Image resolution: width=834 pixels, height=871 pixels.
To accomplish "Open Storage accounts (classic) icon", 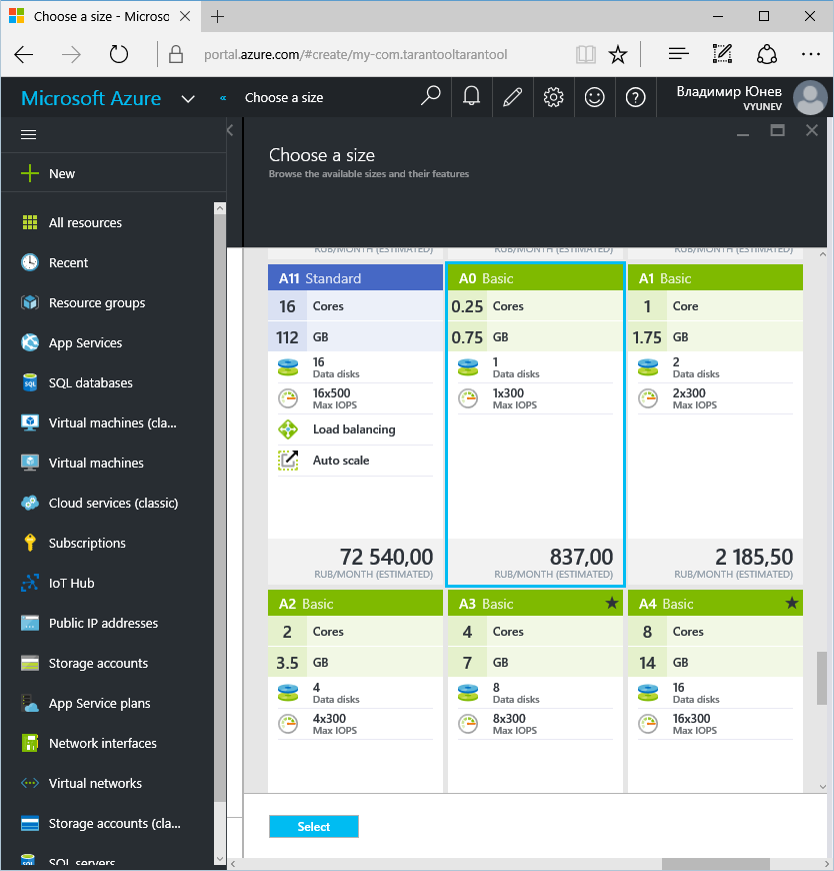I will click(29, 823).
